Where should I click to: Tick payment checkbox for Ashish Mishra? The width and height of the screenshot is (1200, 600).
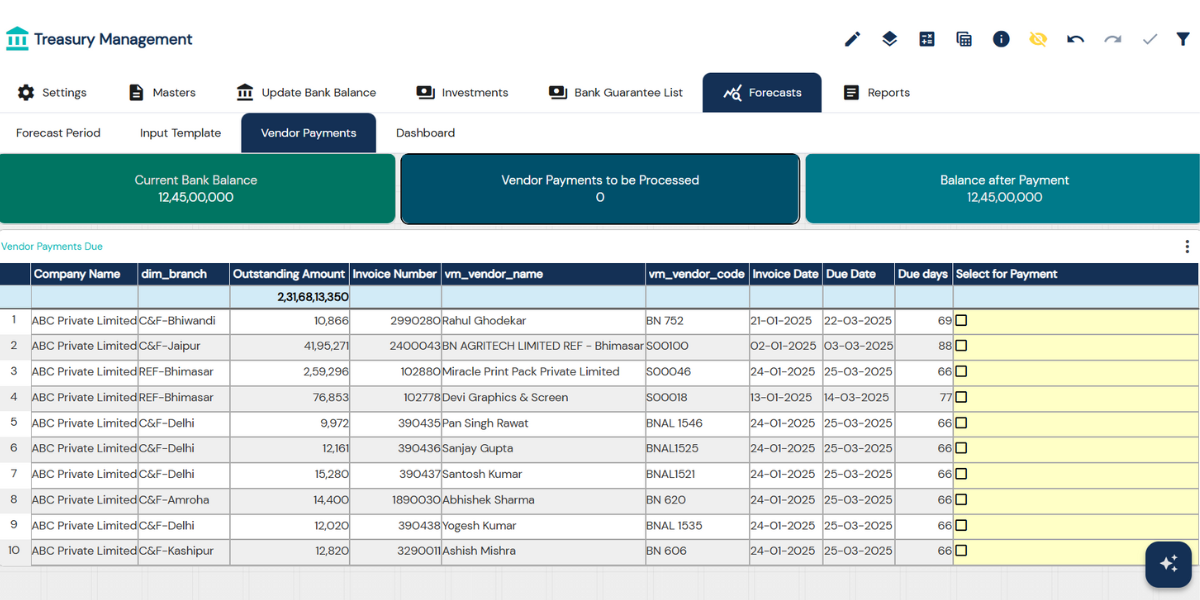(961, 551)
